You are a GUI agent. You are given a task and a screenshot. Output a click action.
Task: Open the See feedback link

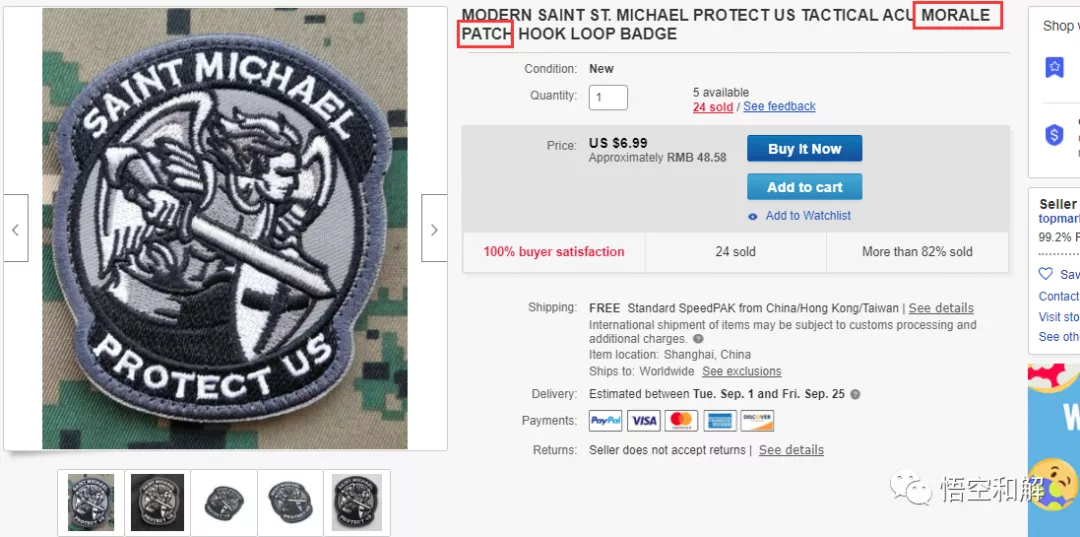click(x=779, y=107)
